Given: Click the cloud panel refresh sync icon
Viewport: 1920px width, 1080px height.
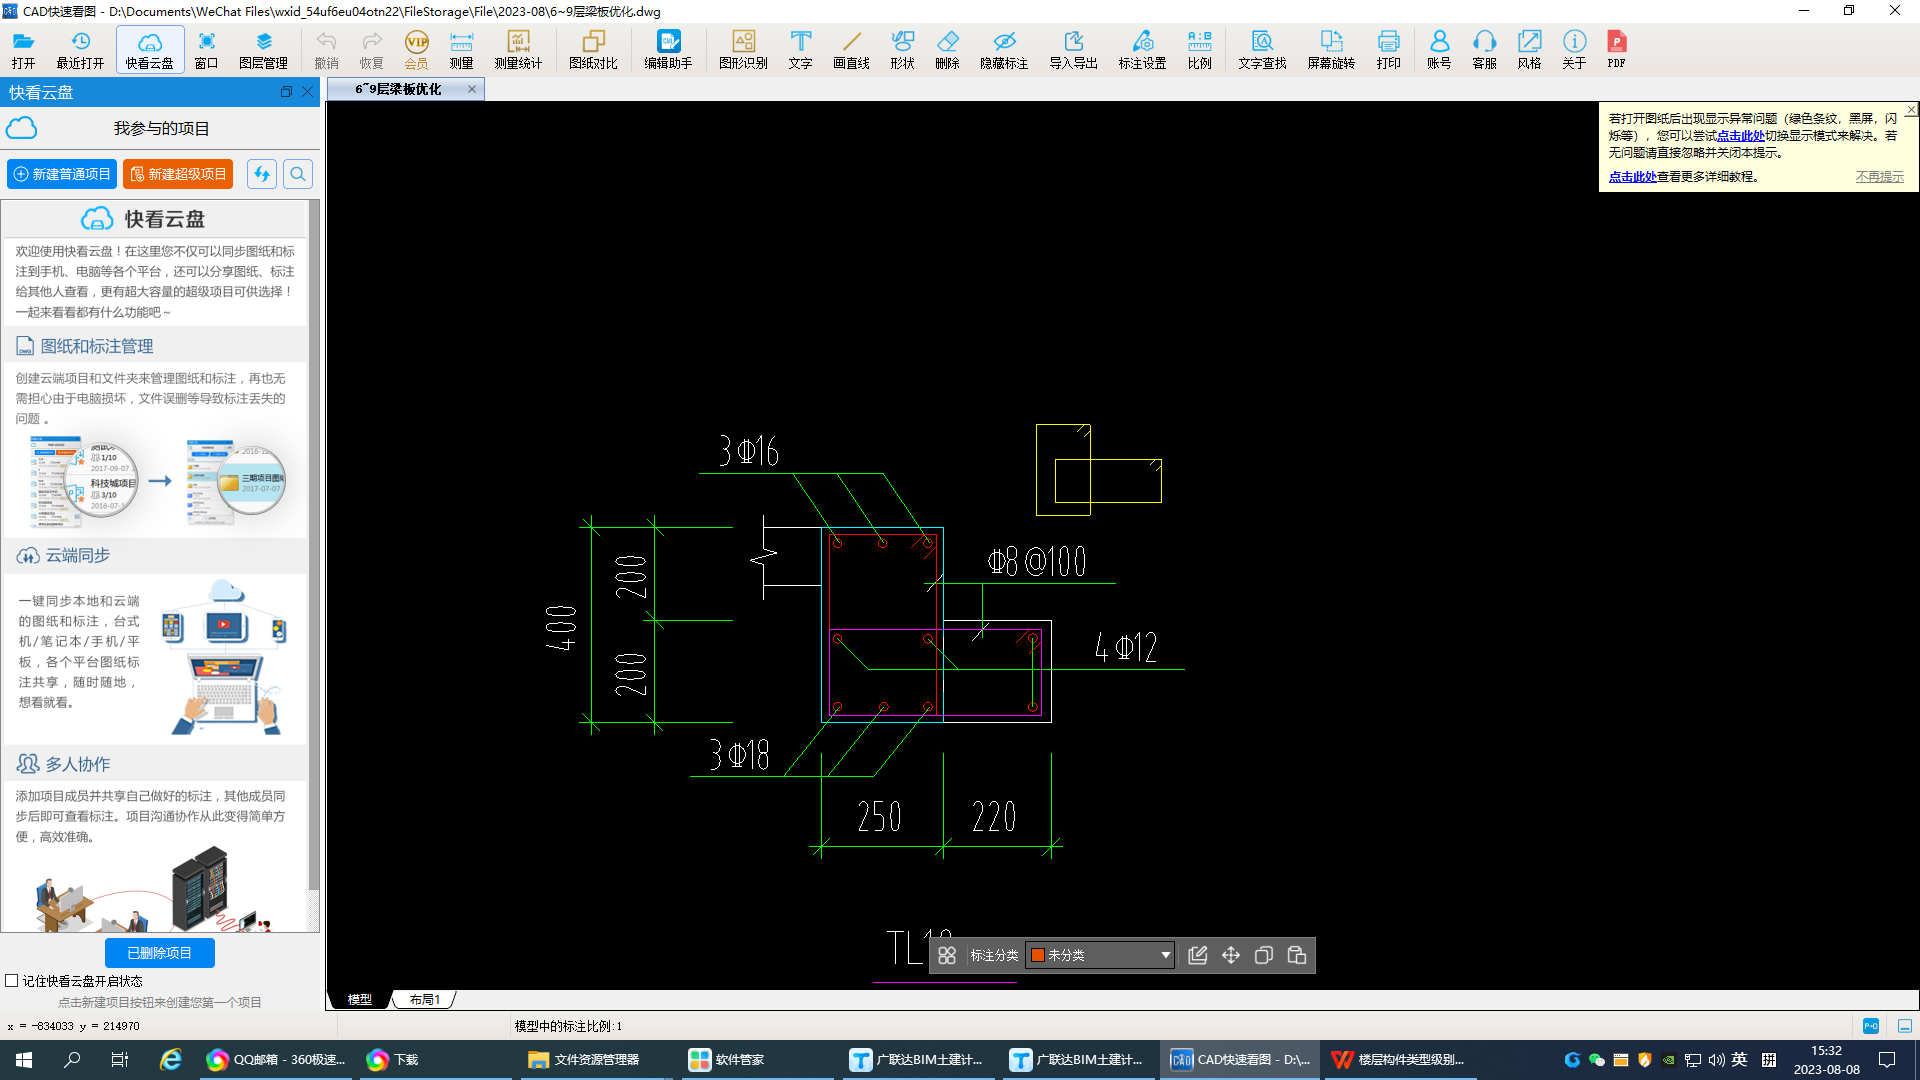Looking at the screenshot, I should pos(262,174).
